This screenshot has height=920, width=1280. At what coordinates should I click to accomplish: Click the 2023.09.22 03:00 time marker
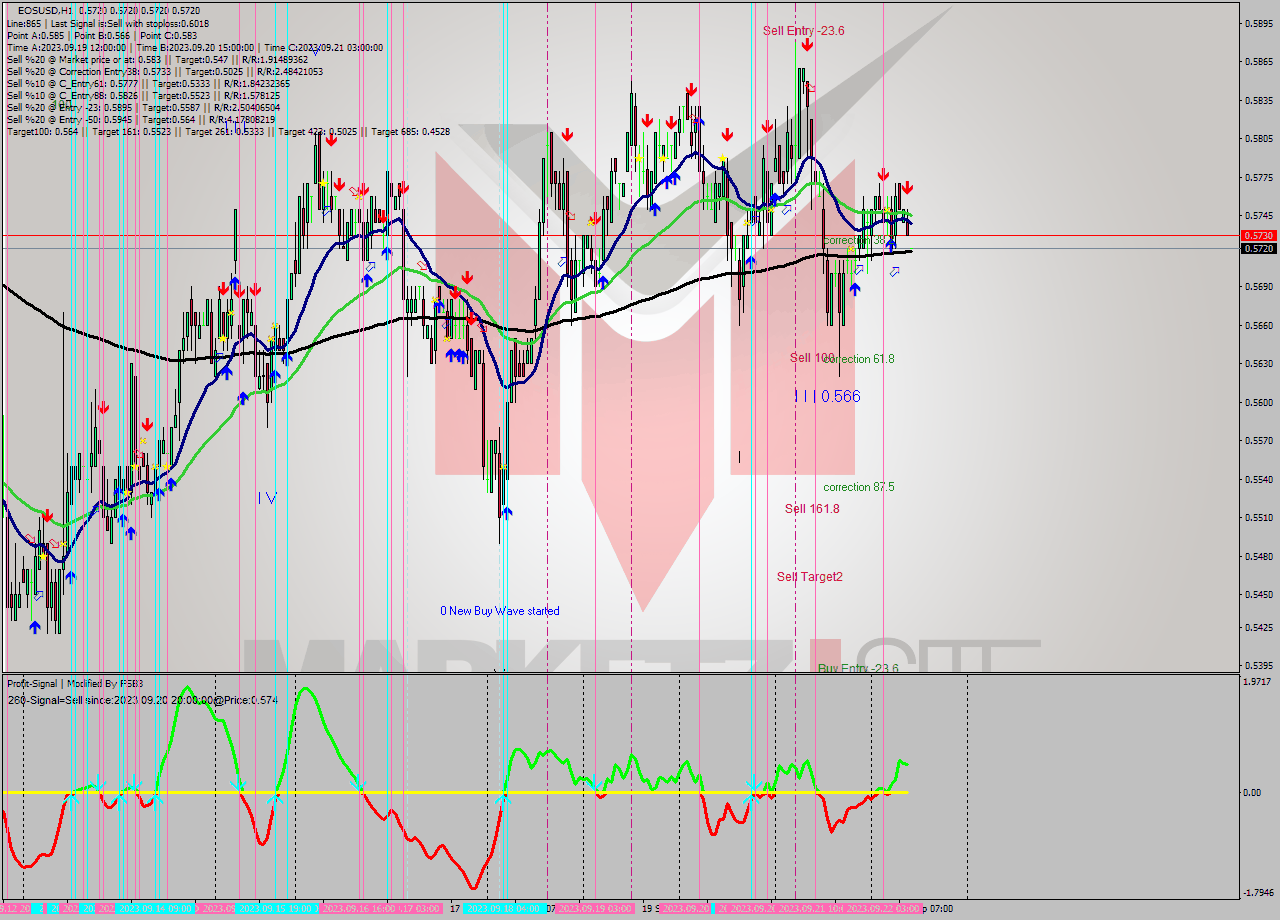click(883, 909)
